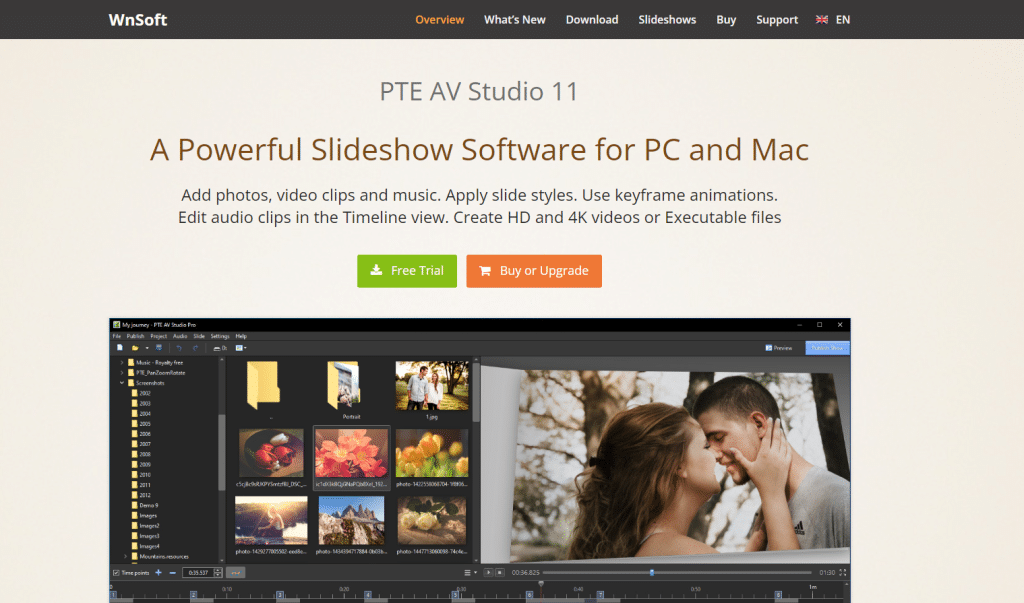Add a time point with the plus icon
The width and height of the screenshot is (1024, 603).
coord(157,572)
